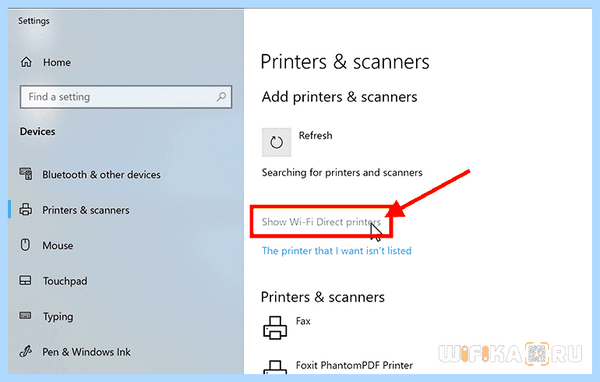Click the Find a setting search box
Screen dimensions: 600x382
[x=126, y=97]
